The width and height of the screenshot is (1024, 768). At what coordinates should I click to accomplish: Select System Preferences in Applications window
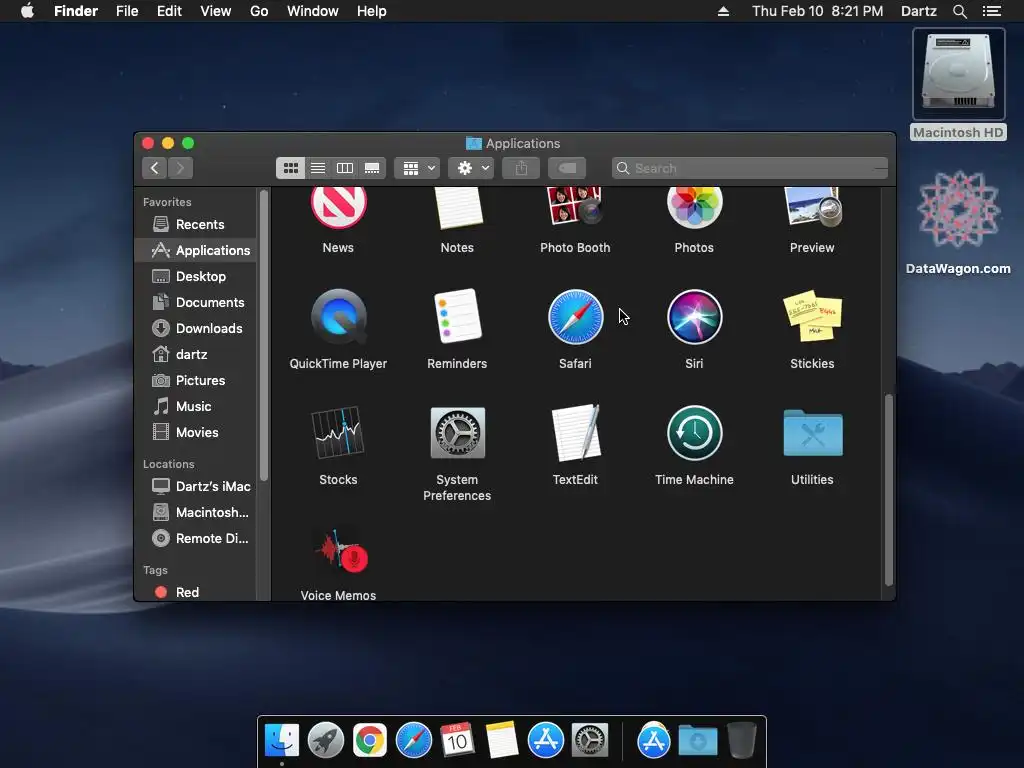tap(457, 433)
